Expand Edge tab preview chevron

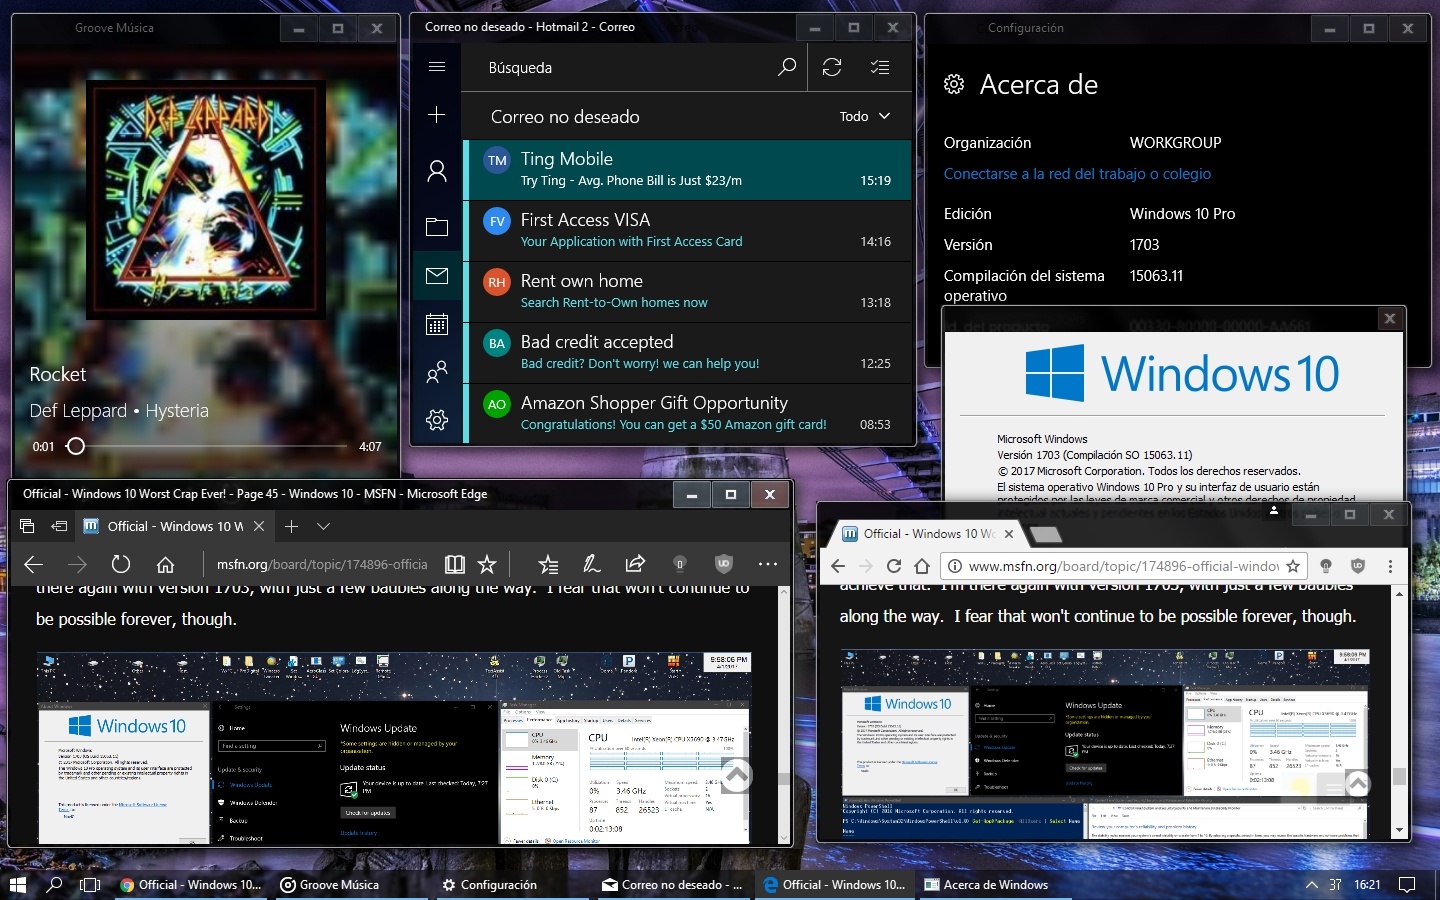(323, 526)
